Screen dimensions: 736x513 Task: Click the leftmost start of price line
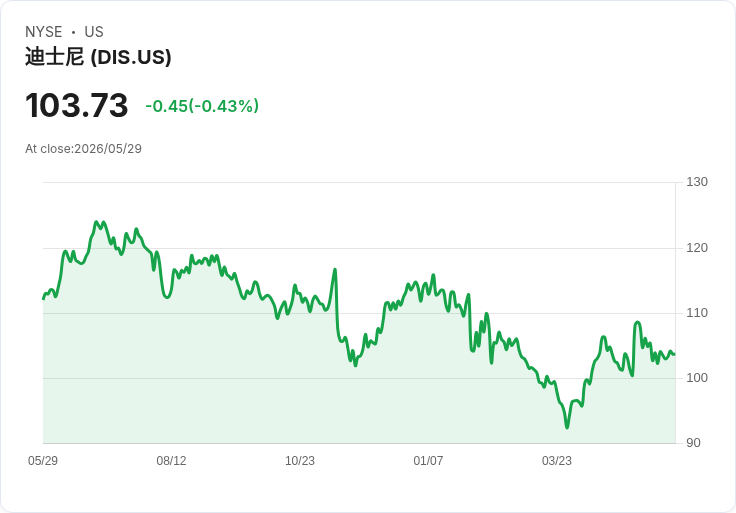coord(44,299)
